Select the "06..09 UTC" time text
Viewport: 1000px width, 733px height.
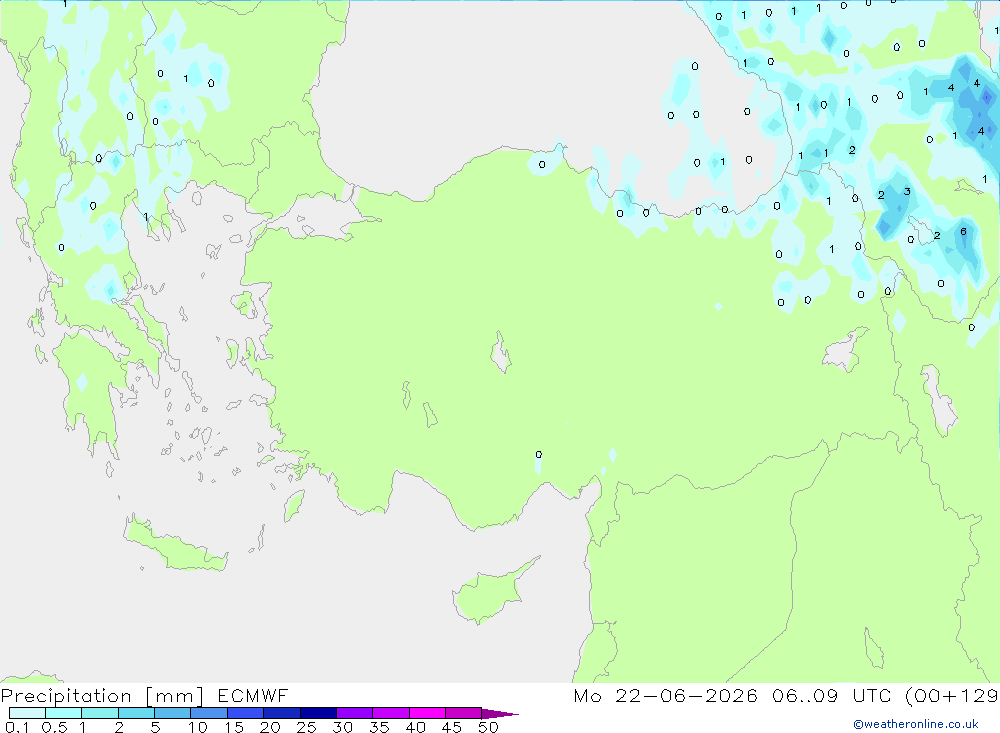[831, 695]
